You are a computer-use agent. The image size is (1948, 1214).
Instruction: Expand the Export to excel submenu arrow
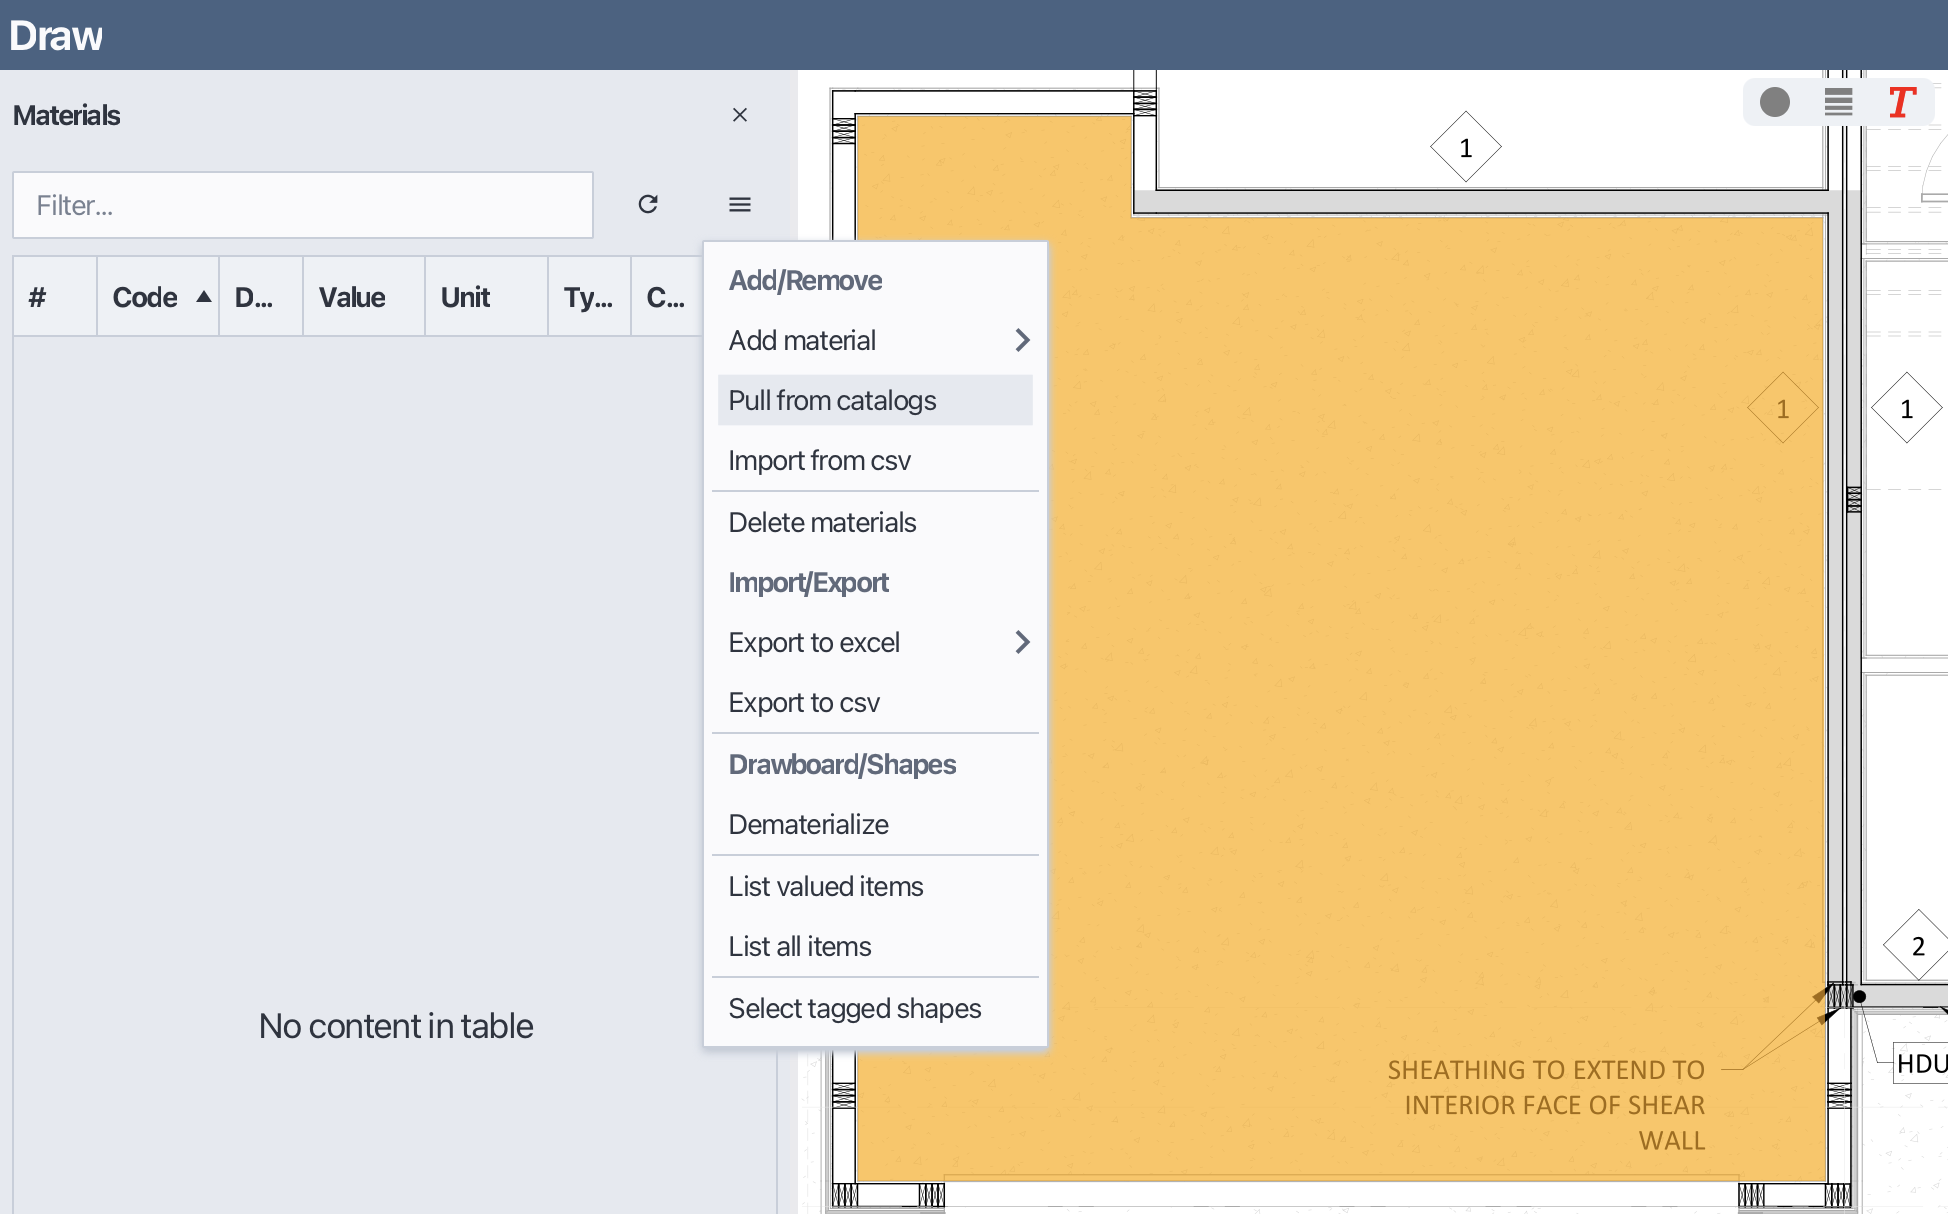[x=1022, y=642]
